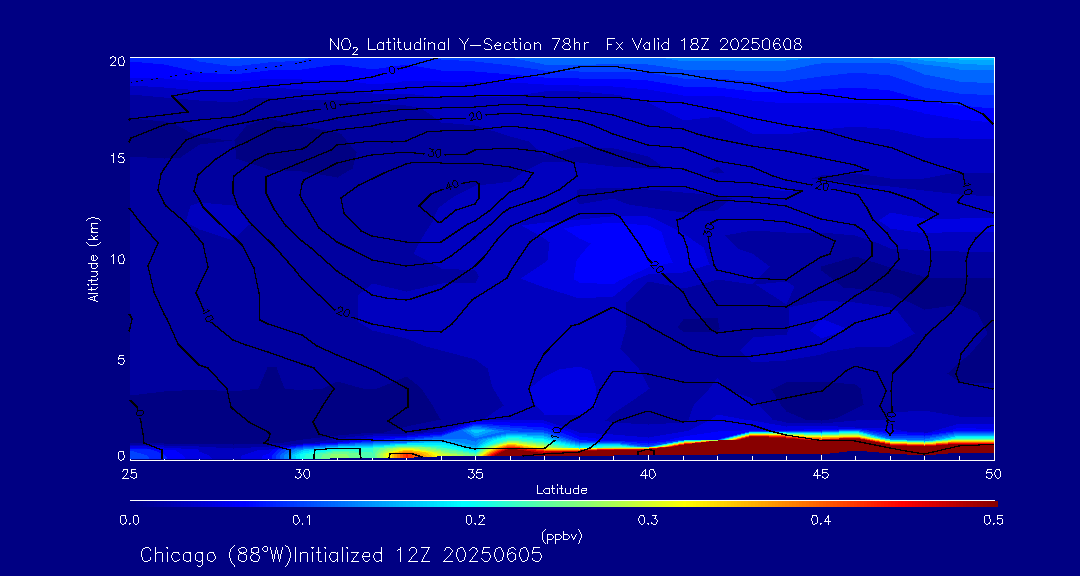Click the 'Latitude' horizontal axis label
The image size is (1080, 576).
[x=562, y=490]
